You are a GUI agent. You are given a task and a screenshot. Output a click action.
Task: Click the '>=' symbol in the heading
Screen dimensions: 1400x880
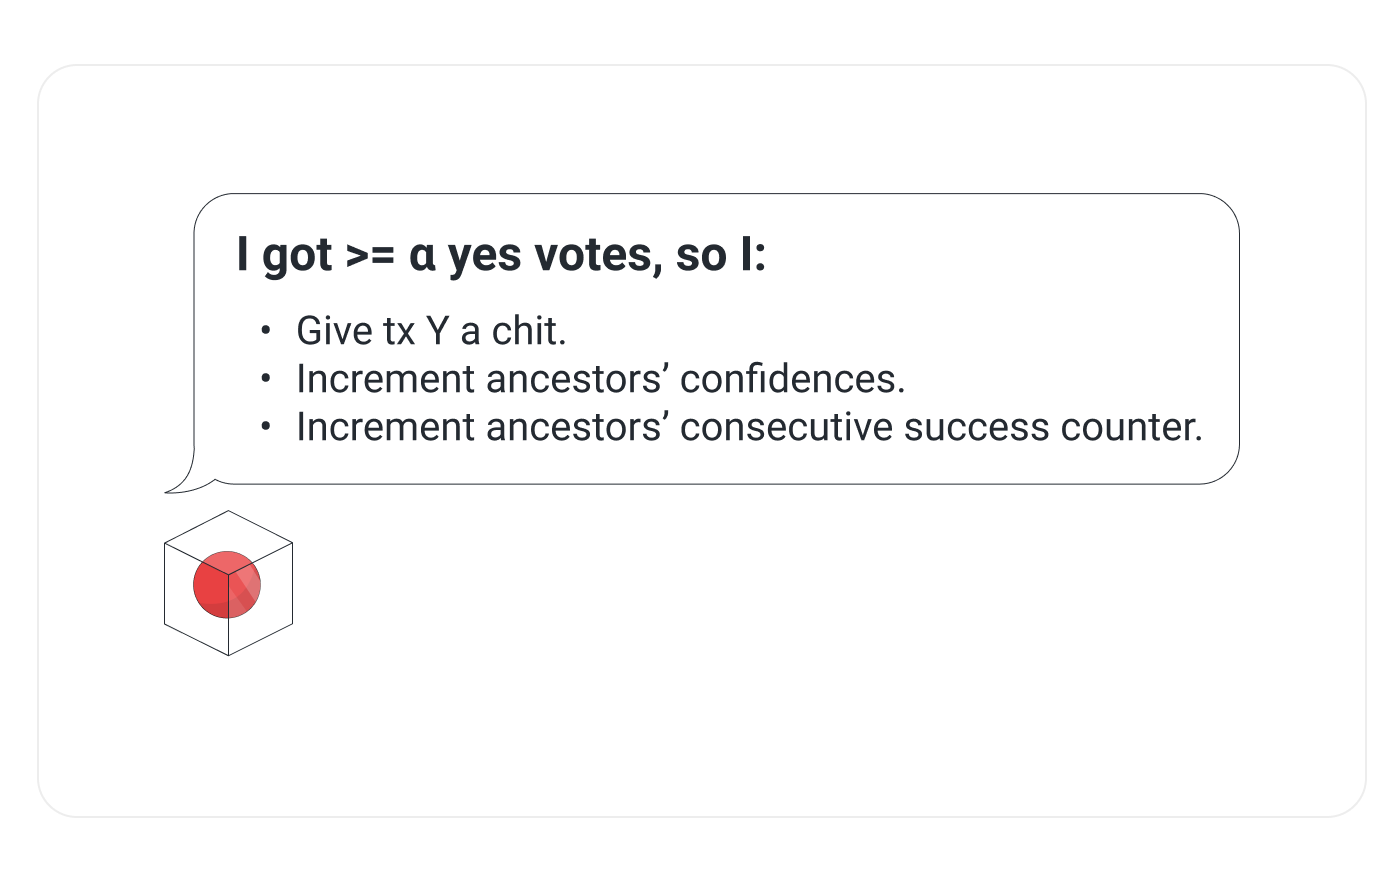(x=370, y=256)
